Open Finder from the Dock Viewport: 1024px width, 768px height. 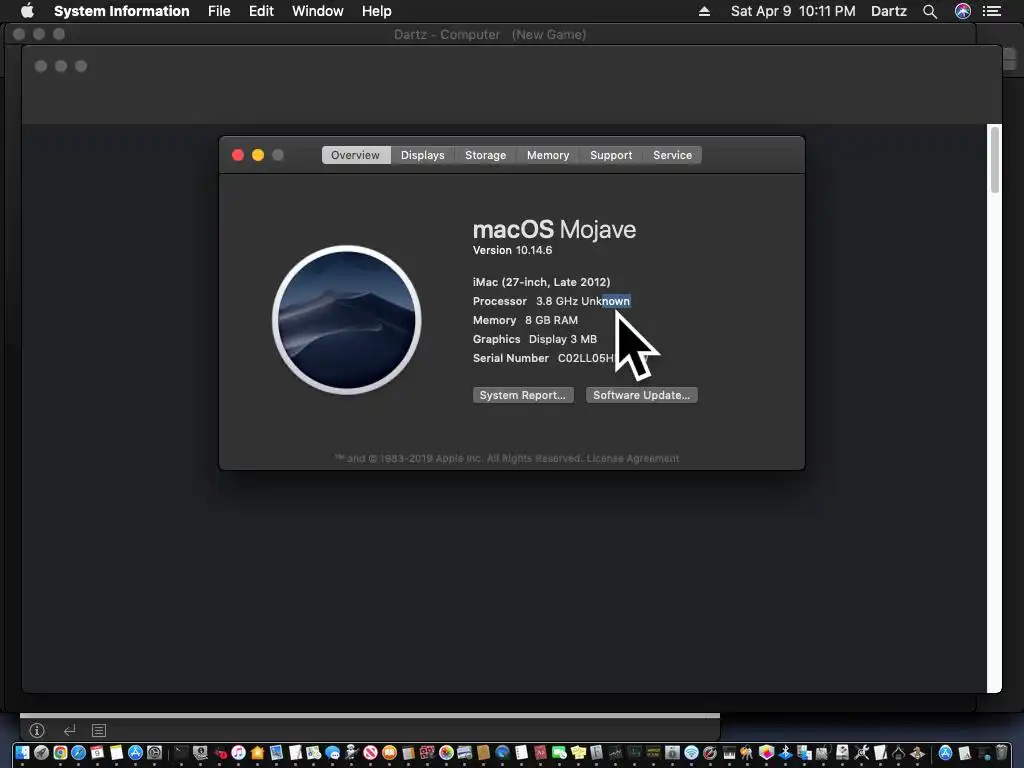(x=22, y=752)
